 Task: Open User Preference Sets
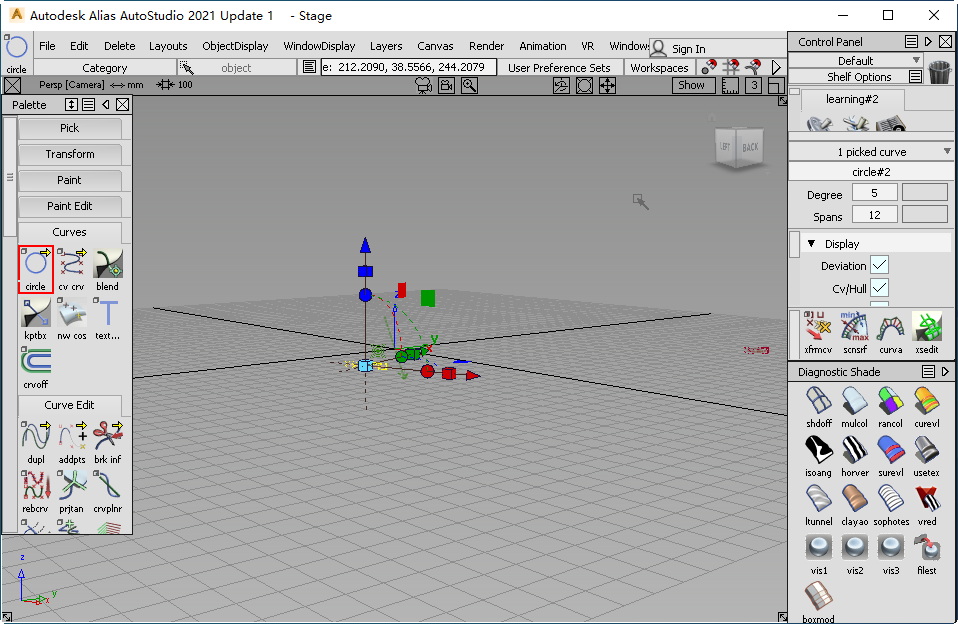(x=559, y=68)
